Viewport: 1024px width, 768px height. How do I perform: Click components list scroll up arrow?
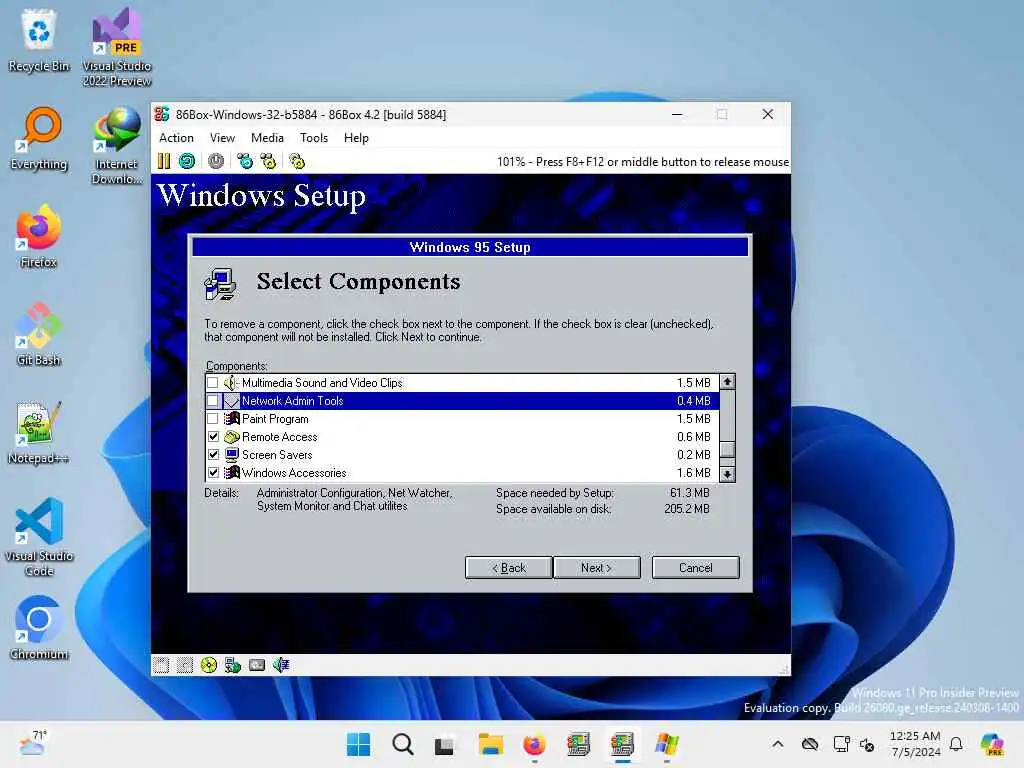point(727,381)
